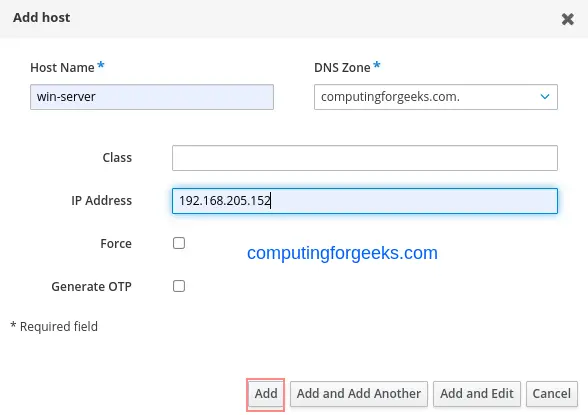Click the Add button
The image size is (588, 415).
(266, 394)
